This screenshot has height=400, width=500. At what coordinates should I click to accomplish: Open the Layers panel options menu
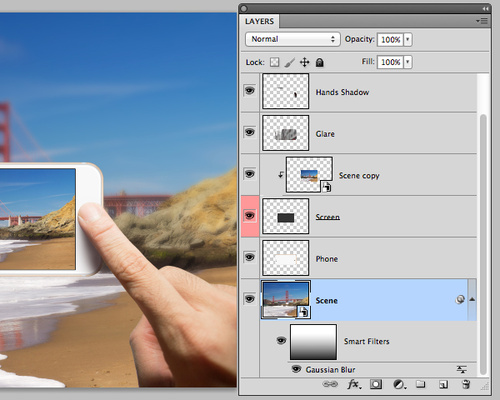tap(482, 21)
